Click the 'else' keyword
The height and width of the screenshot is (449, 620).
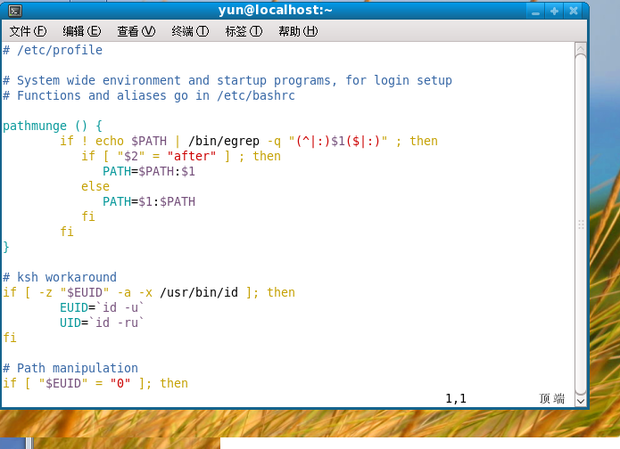[x=95, y=187]
